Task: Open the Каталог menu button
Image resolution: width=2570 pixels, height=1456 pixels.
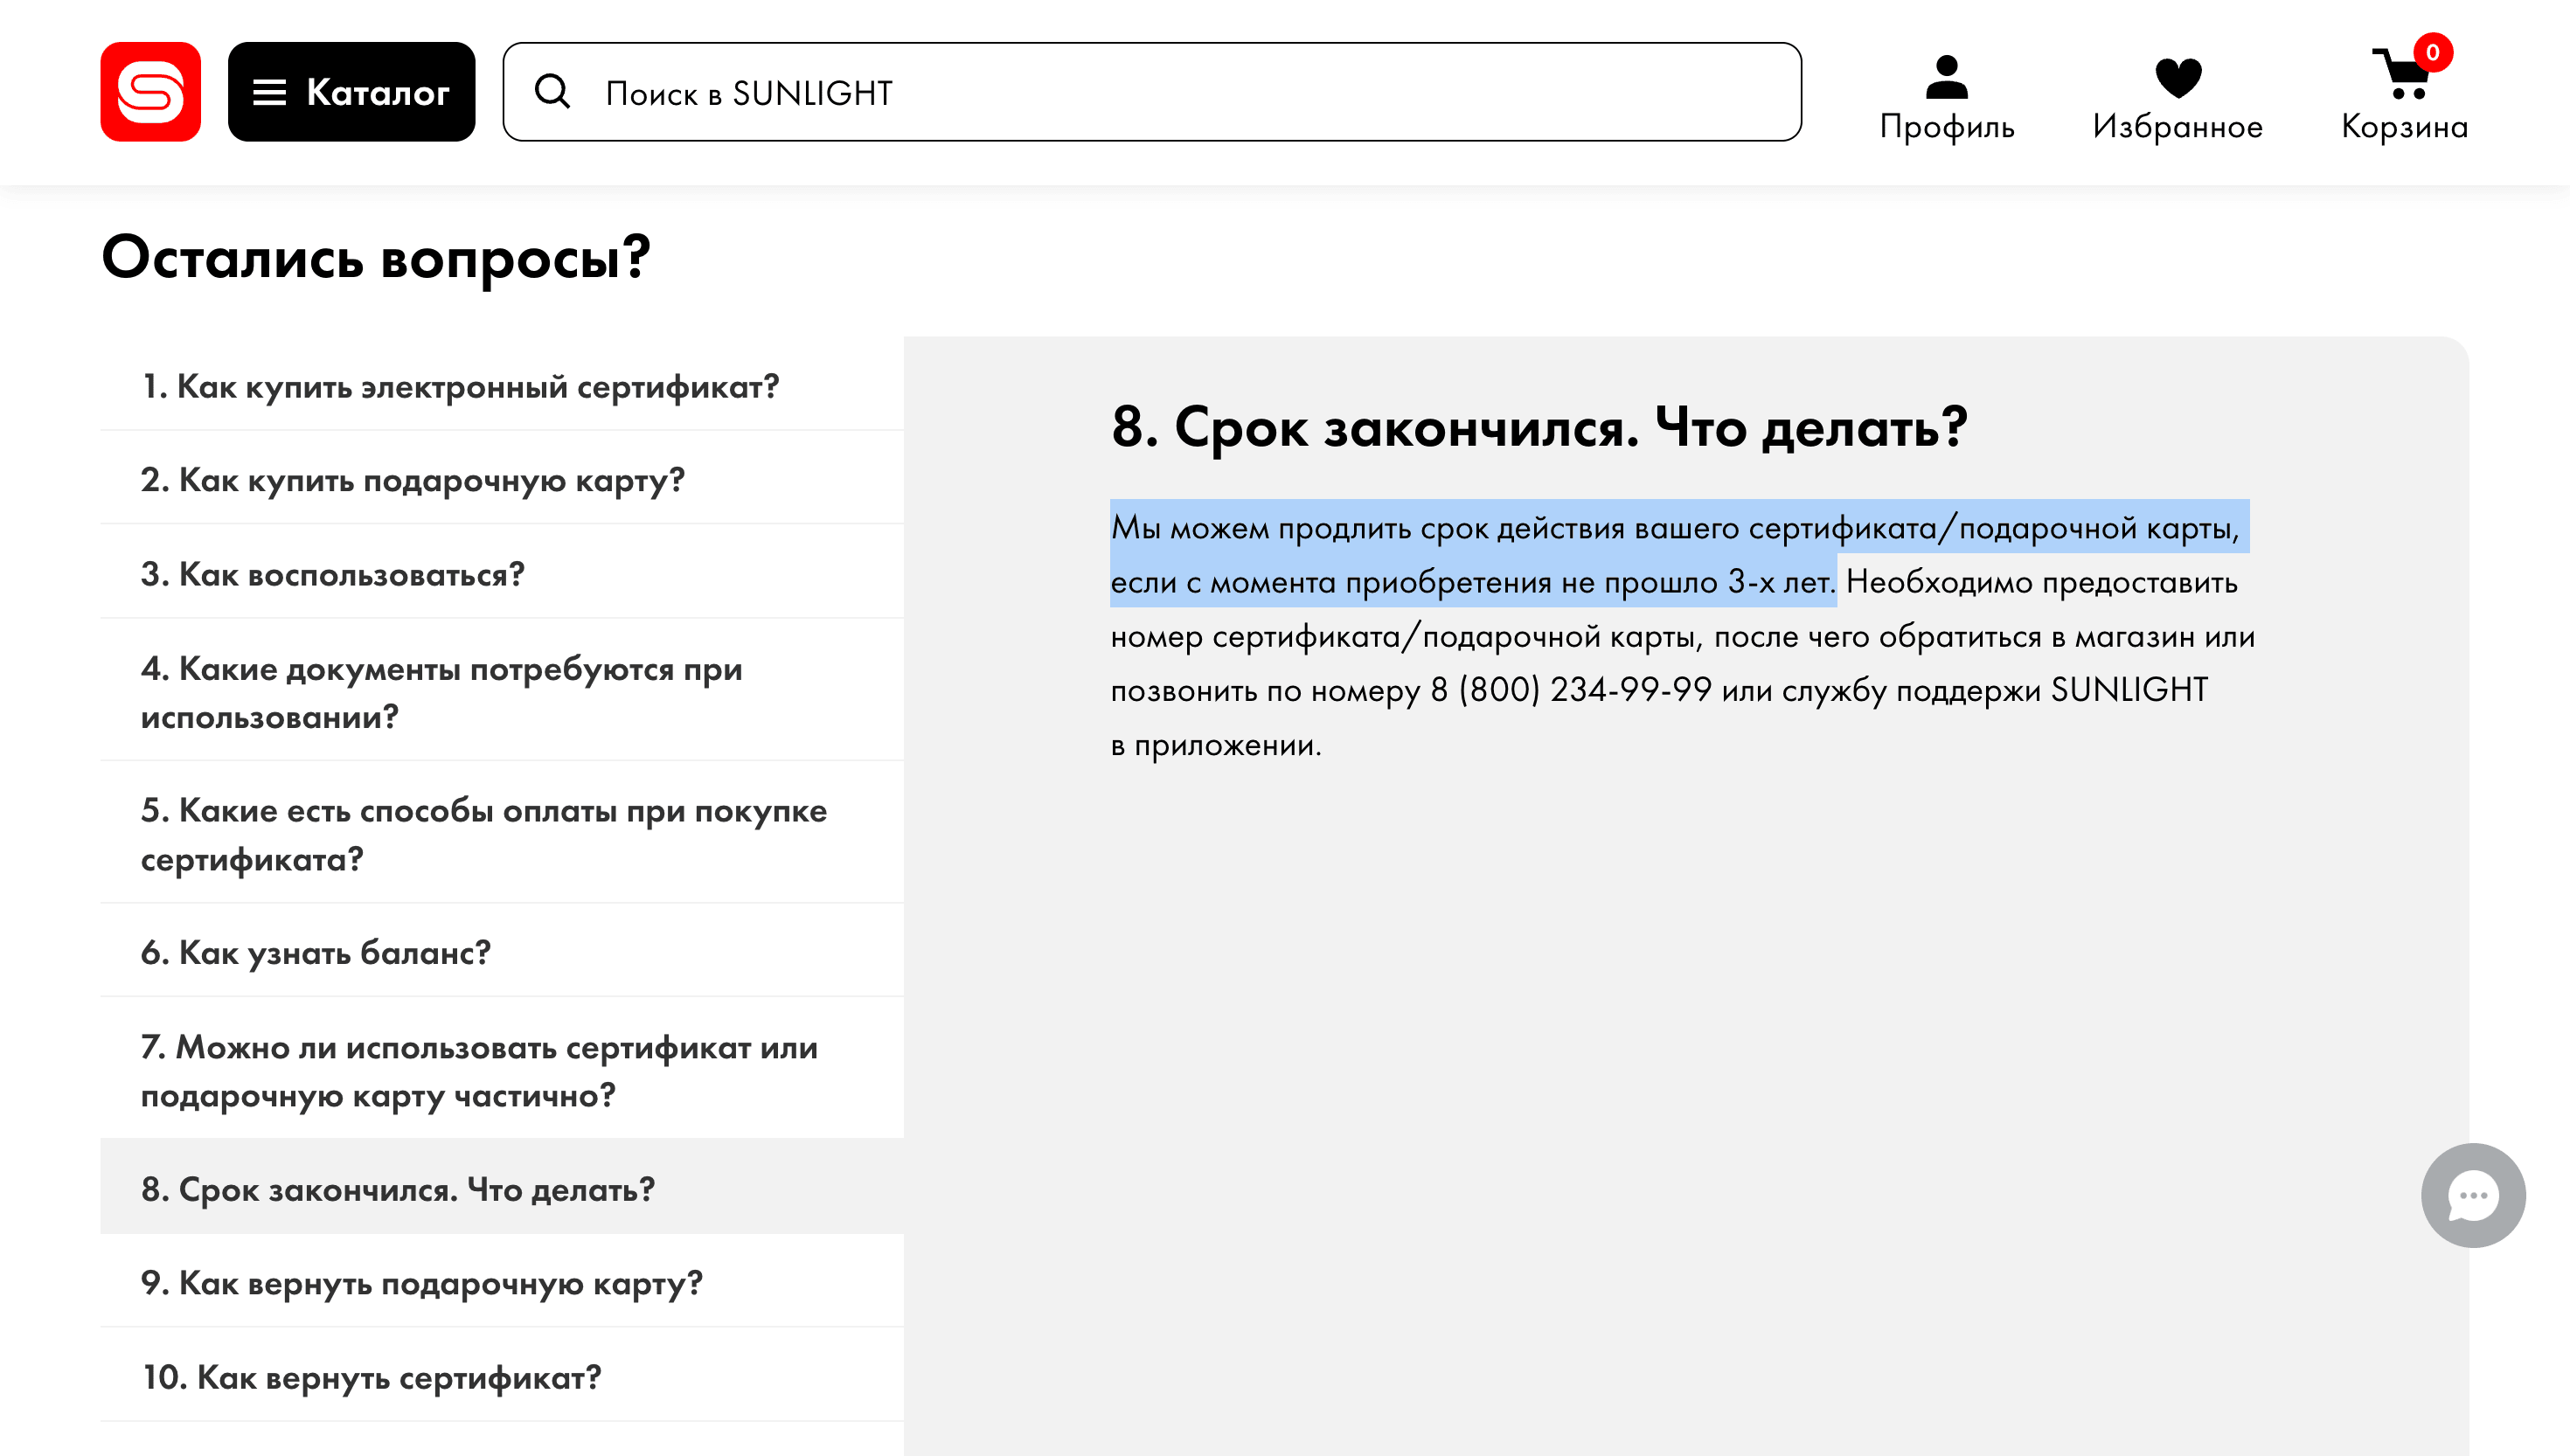Action: [351, 92]
